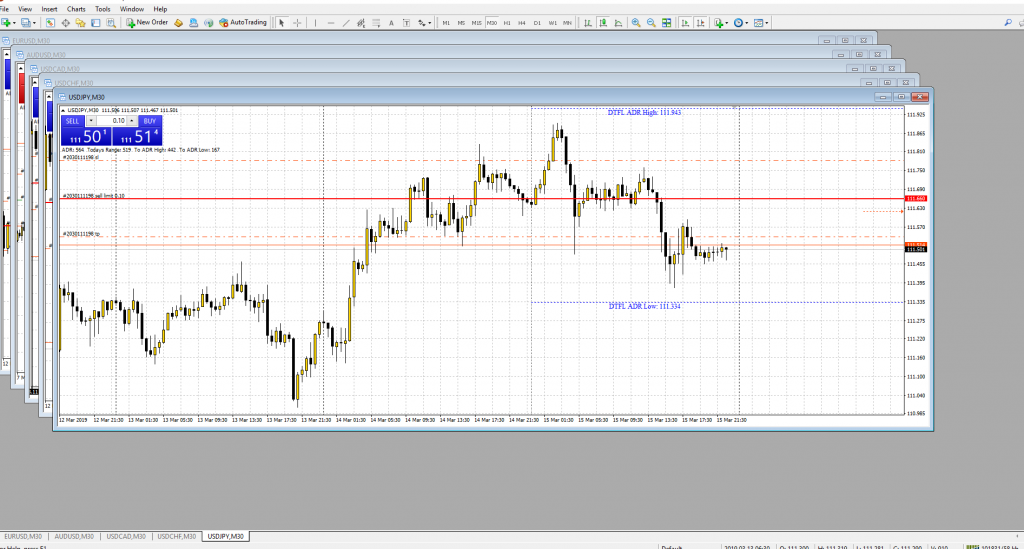The image size is (1024, 549).
Task: Click the MQL5 community person icon
Action: click(193, 23)
